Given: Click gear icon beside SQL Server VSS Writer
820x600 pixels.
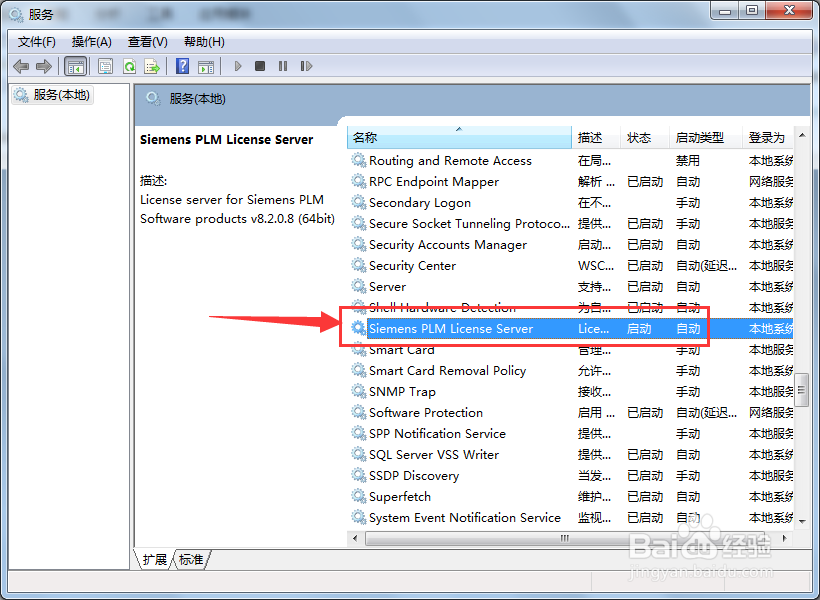Looking at the screenshot, I should click(358, 454).
